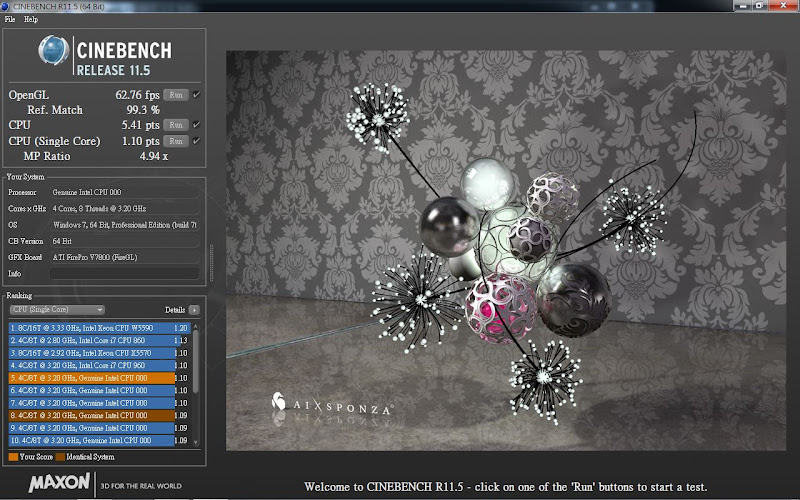Select ranking entry 1 Intel Xeon CPU W5590

[x=99, y=328]
